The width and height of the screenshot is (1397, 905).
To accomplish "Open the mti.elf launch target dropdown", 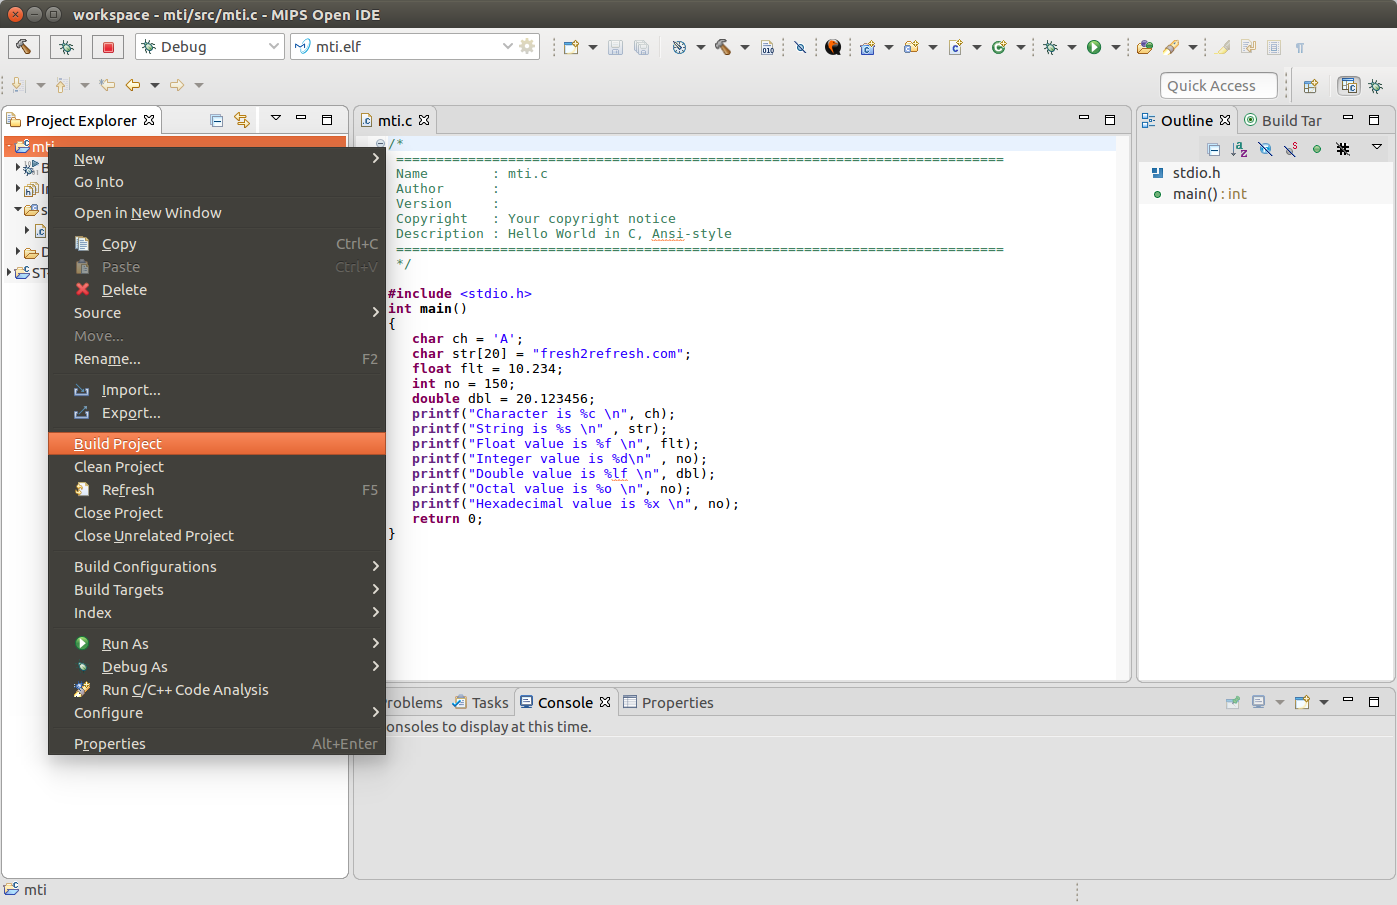I will coord(507,47).
